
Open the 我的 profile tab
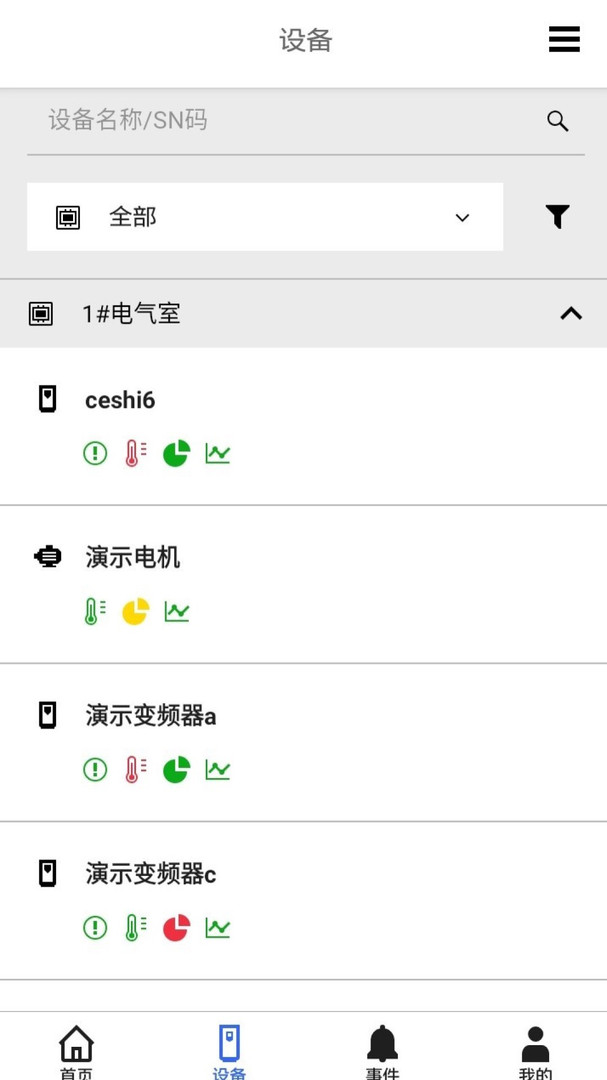click(535, 1050)
